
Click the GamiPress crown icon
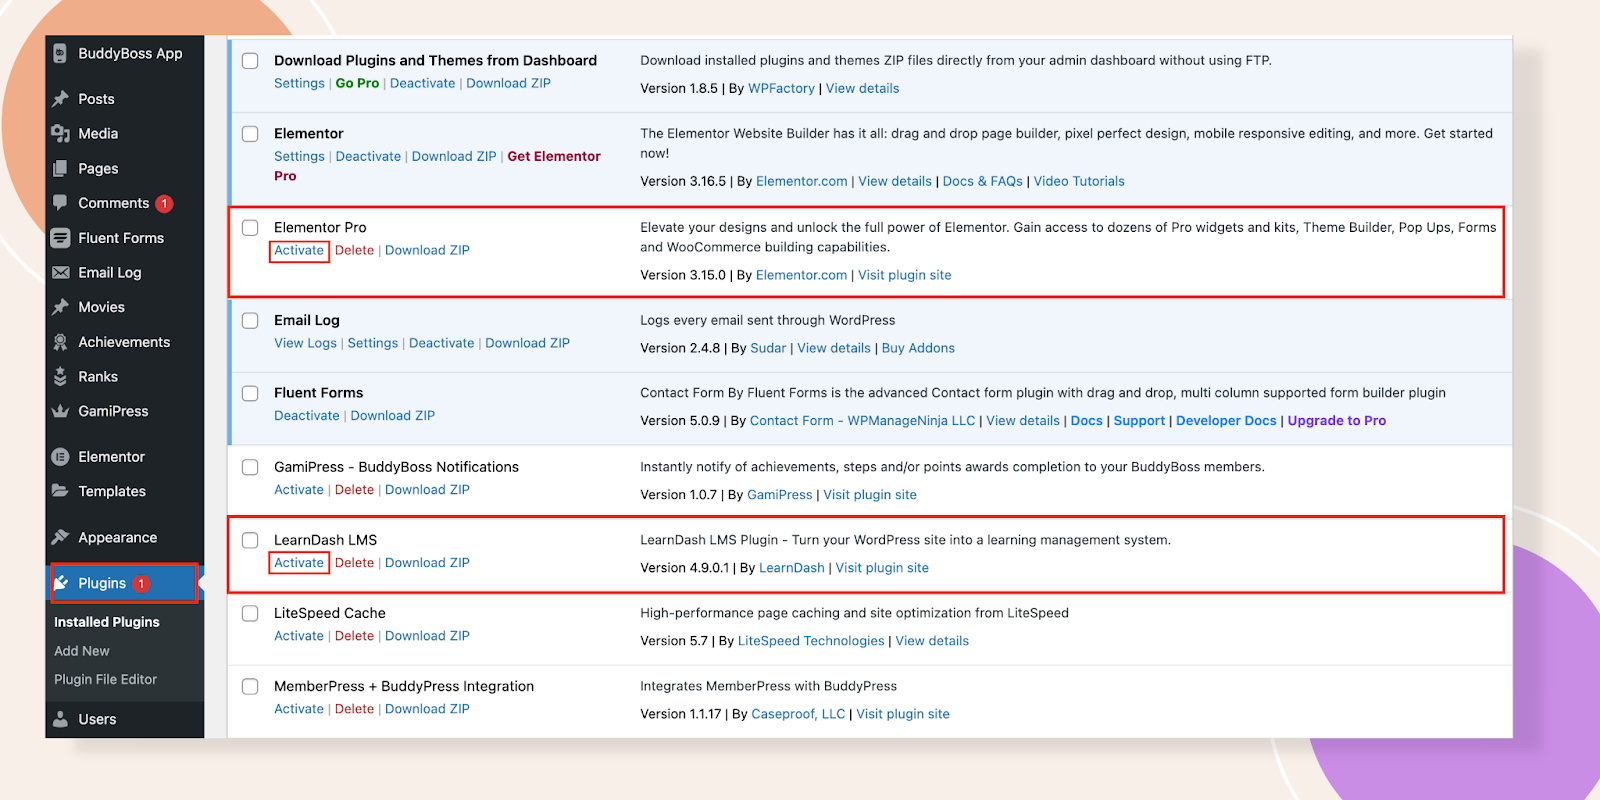point(60,411)
